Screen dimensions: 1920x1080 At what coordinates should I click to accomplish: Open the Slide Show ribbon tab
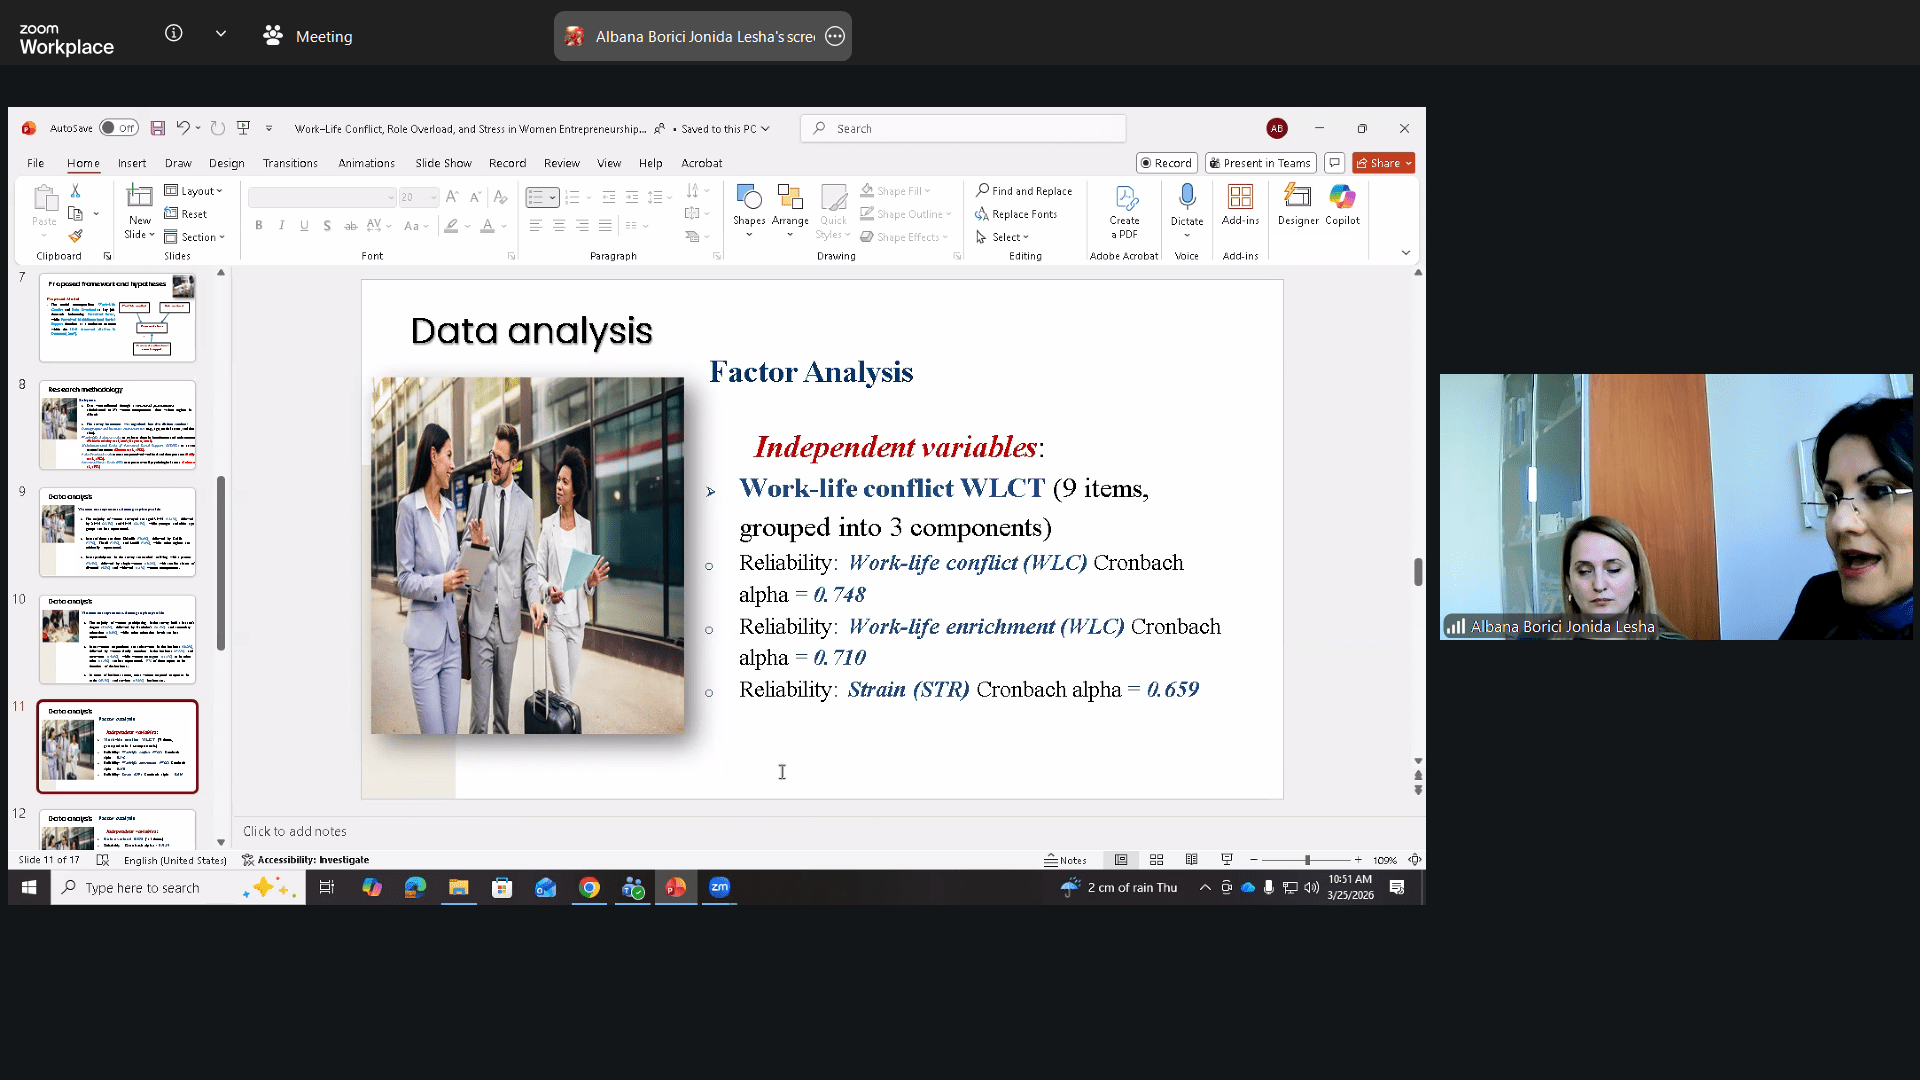[443, 163]
